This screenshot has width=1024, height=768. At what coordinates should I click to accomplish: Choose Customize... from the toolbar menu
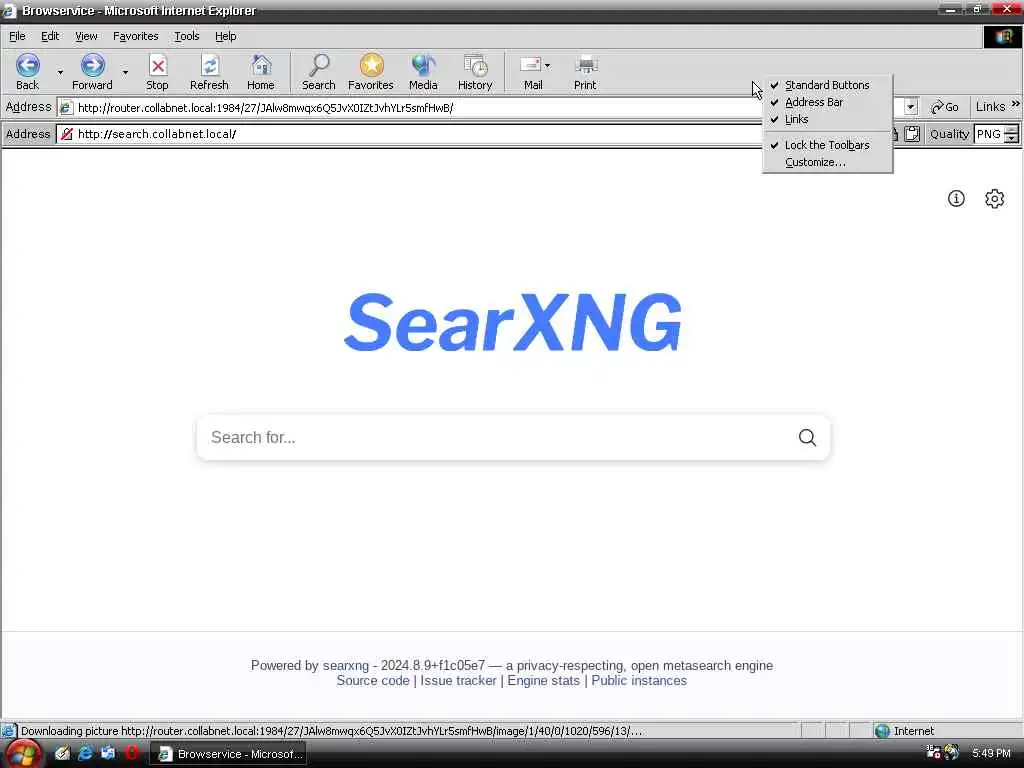pyautogui.click(x=827, y=162)
